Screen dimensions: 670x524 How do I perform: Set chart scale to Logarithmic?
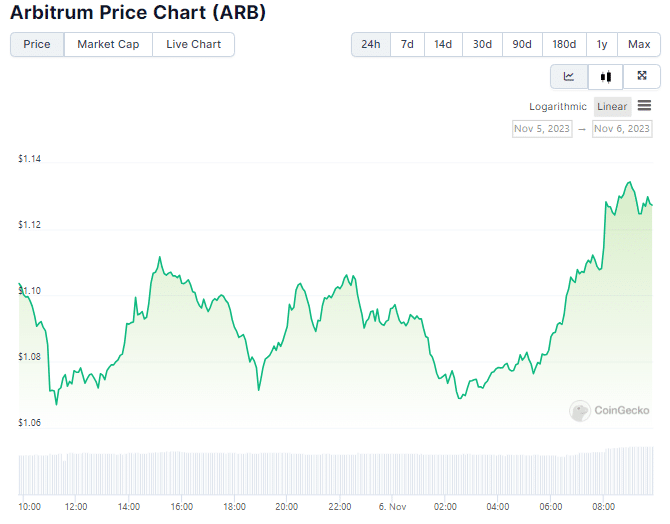(558, 107)
